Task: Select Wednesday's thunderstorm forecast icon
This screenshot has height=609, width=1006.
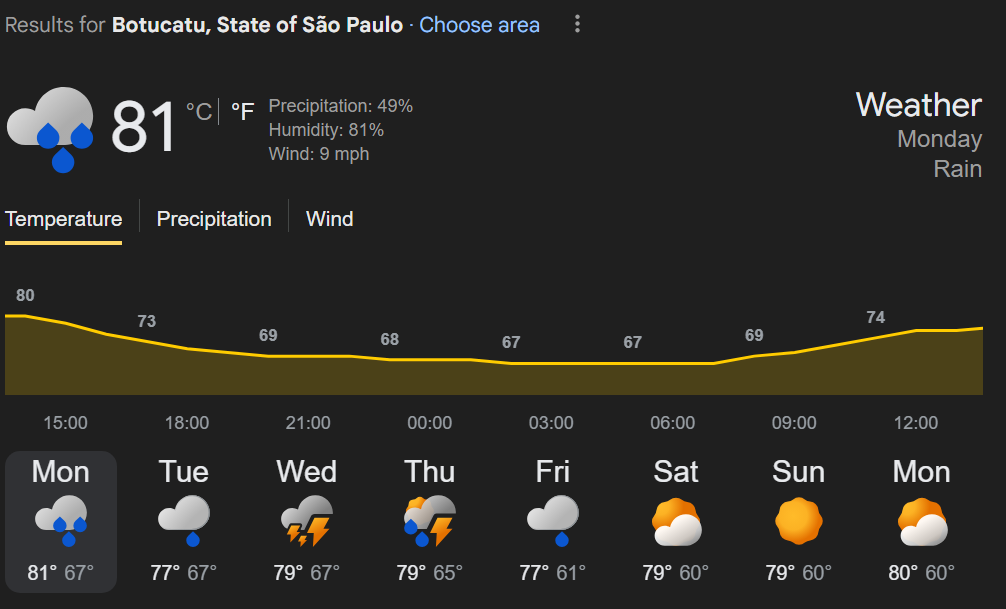Action: point(306,521)
